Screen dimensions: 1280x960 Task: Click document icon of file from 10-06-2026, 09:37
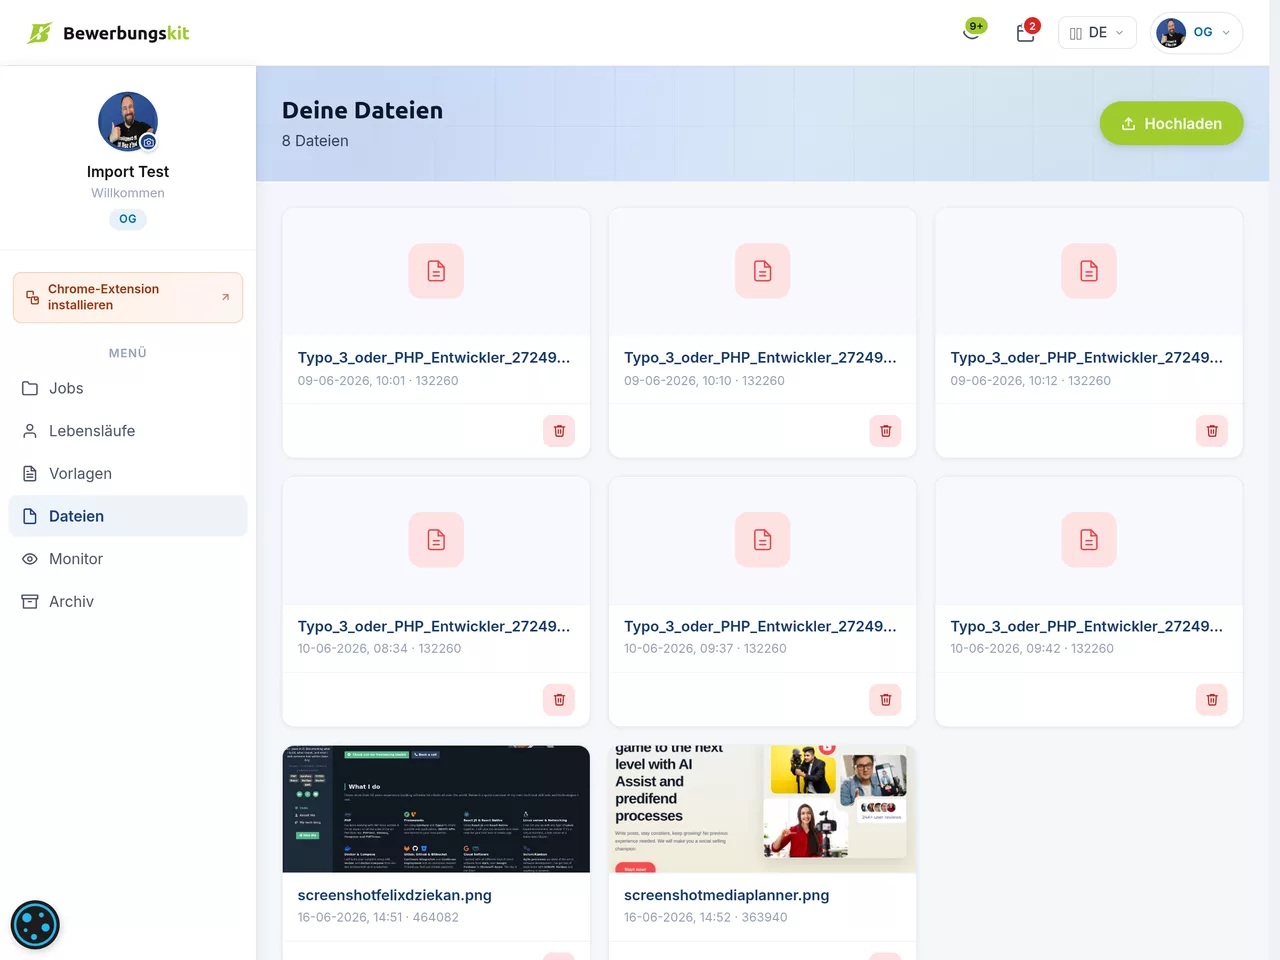point(763,540)
